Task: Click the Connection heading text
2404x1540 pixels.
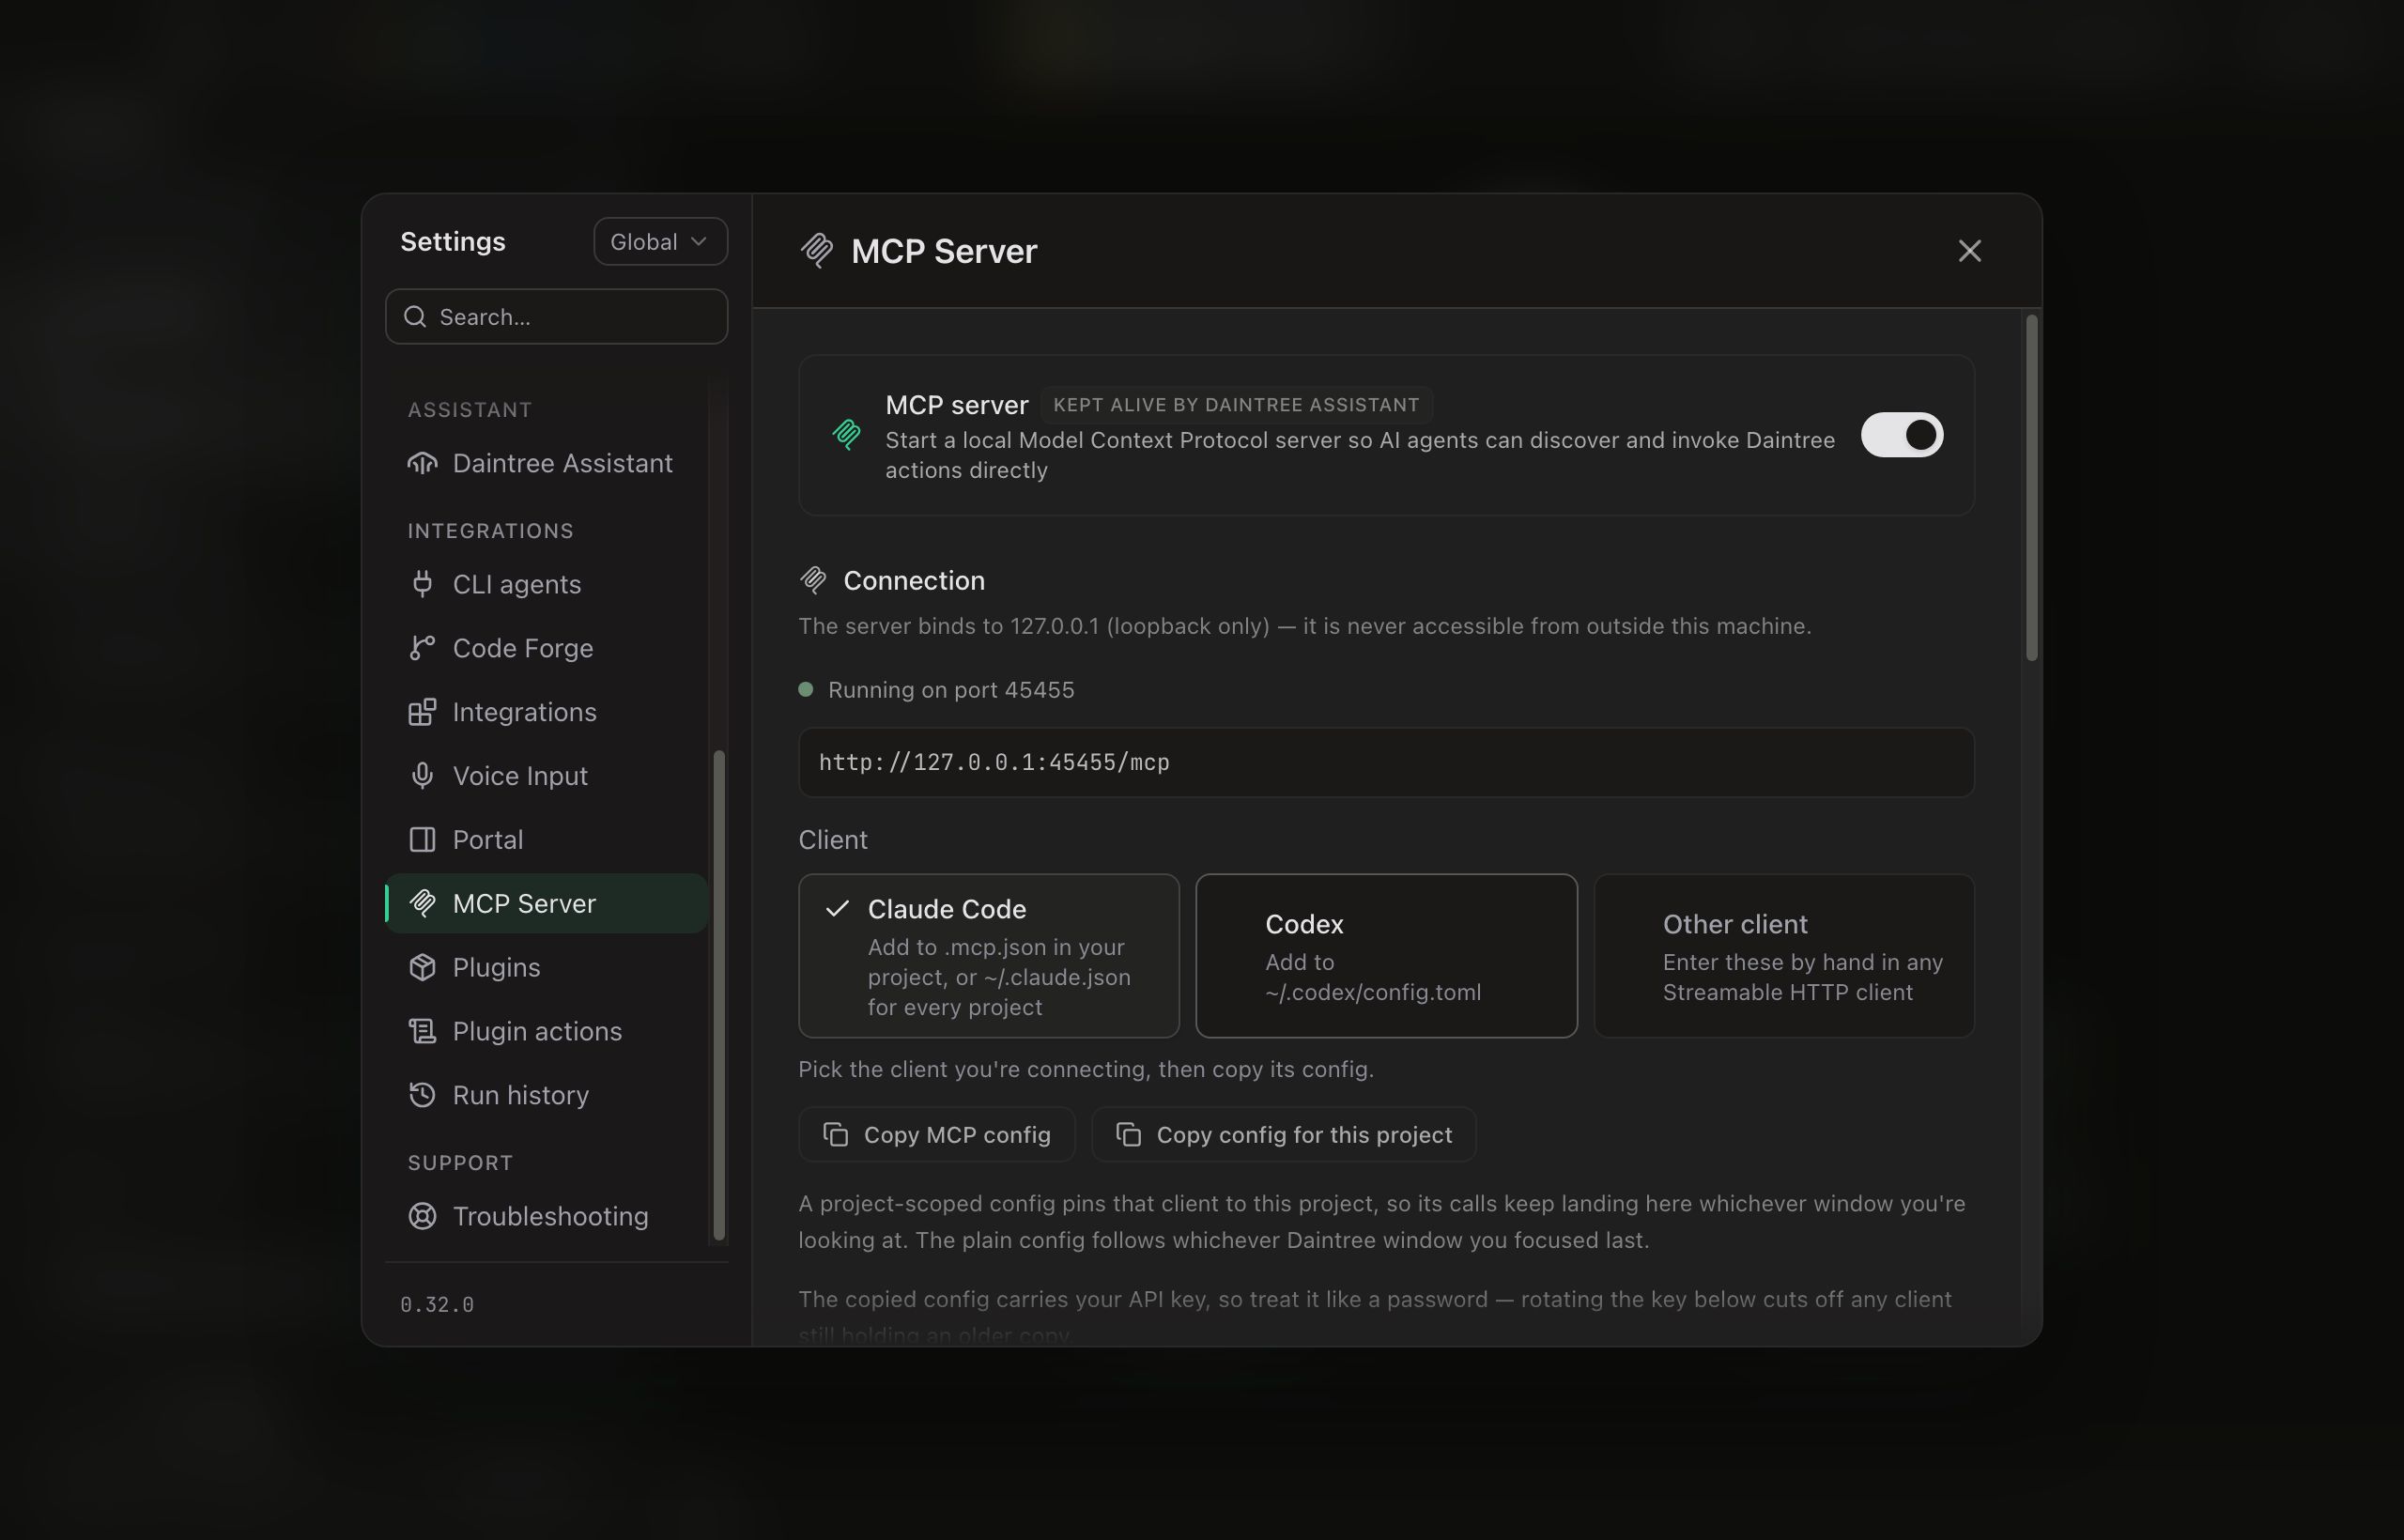Action: pyautogui.click(x=914, y=580)
